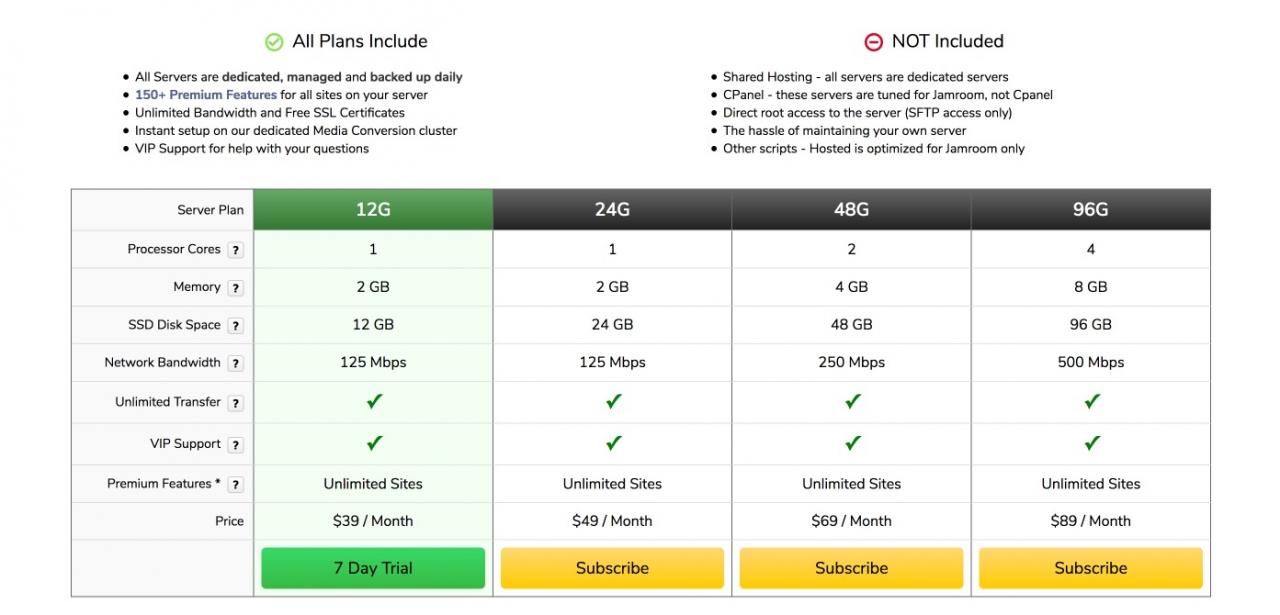Click the Processor Cores help question mark
Screen dimensions: 1280x615
point(235,250)
